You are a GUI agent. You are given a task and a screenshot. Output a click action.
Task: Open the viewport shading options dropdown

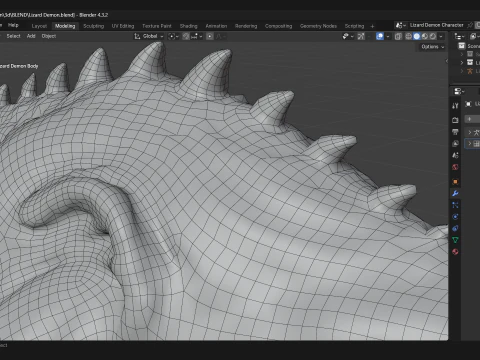pyautogui.click(x=441, y=36)
